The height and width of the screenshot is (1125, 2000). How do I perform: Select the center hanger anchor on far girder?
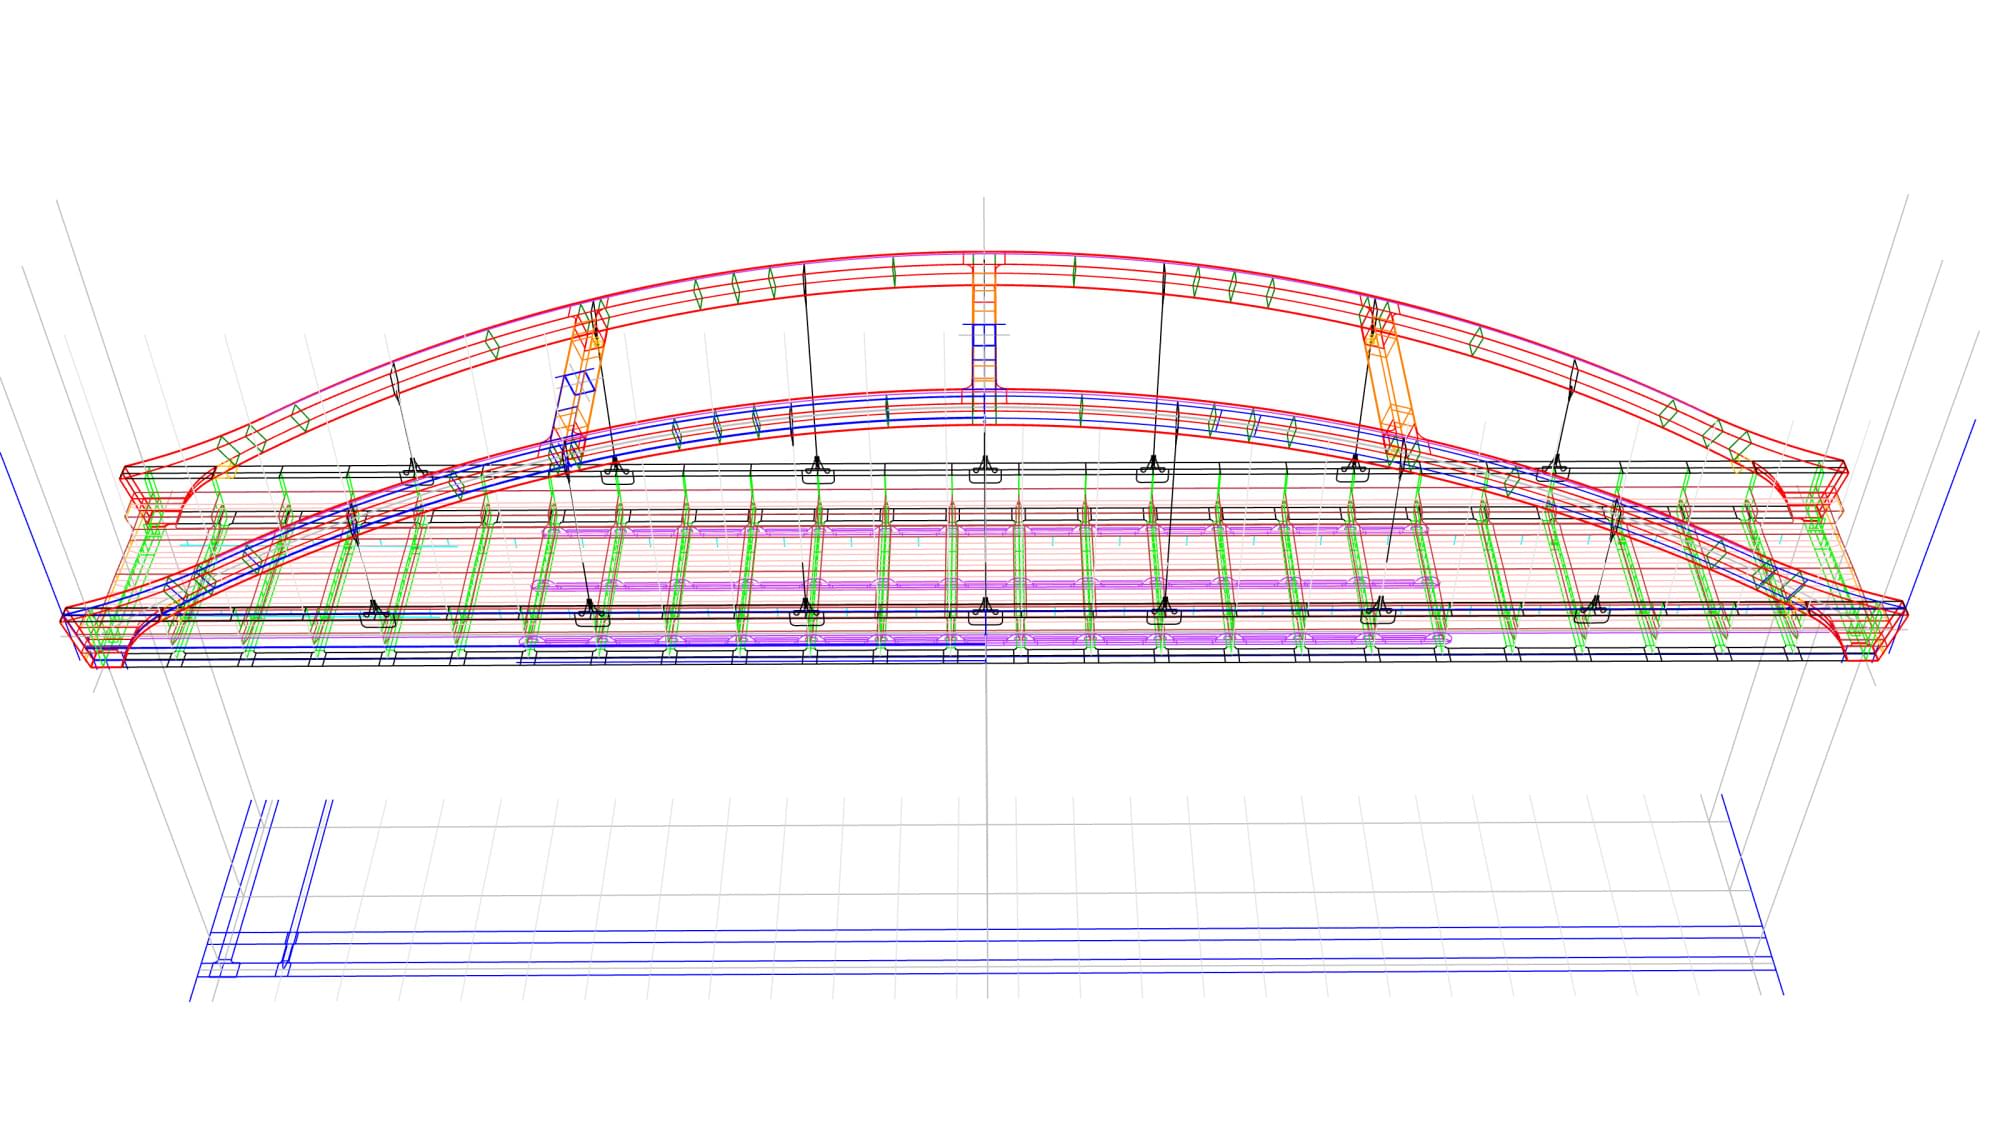pyautogui.click(x=985, y=470)
